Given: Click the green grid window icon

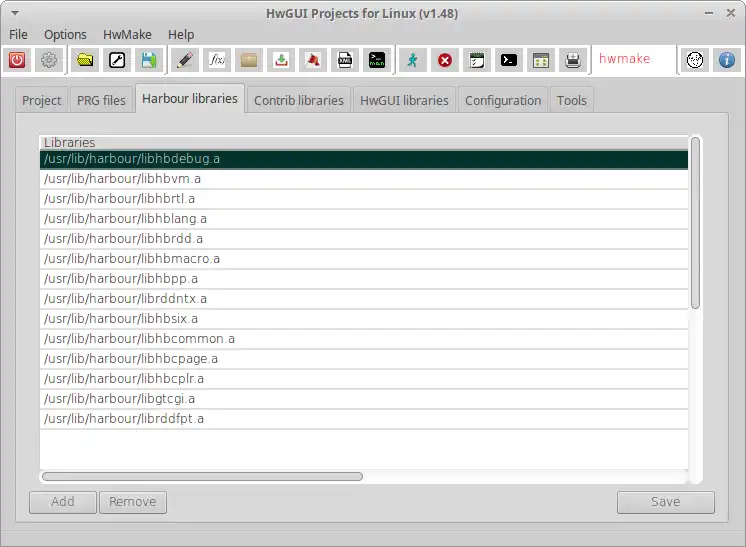Looking at the screenshot, I should pyautogui.click(x=541, y=60).
